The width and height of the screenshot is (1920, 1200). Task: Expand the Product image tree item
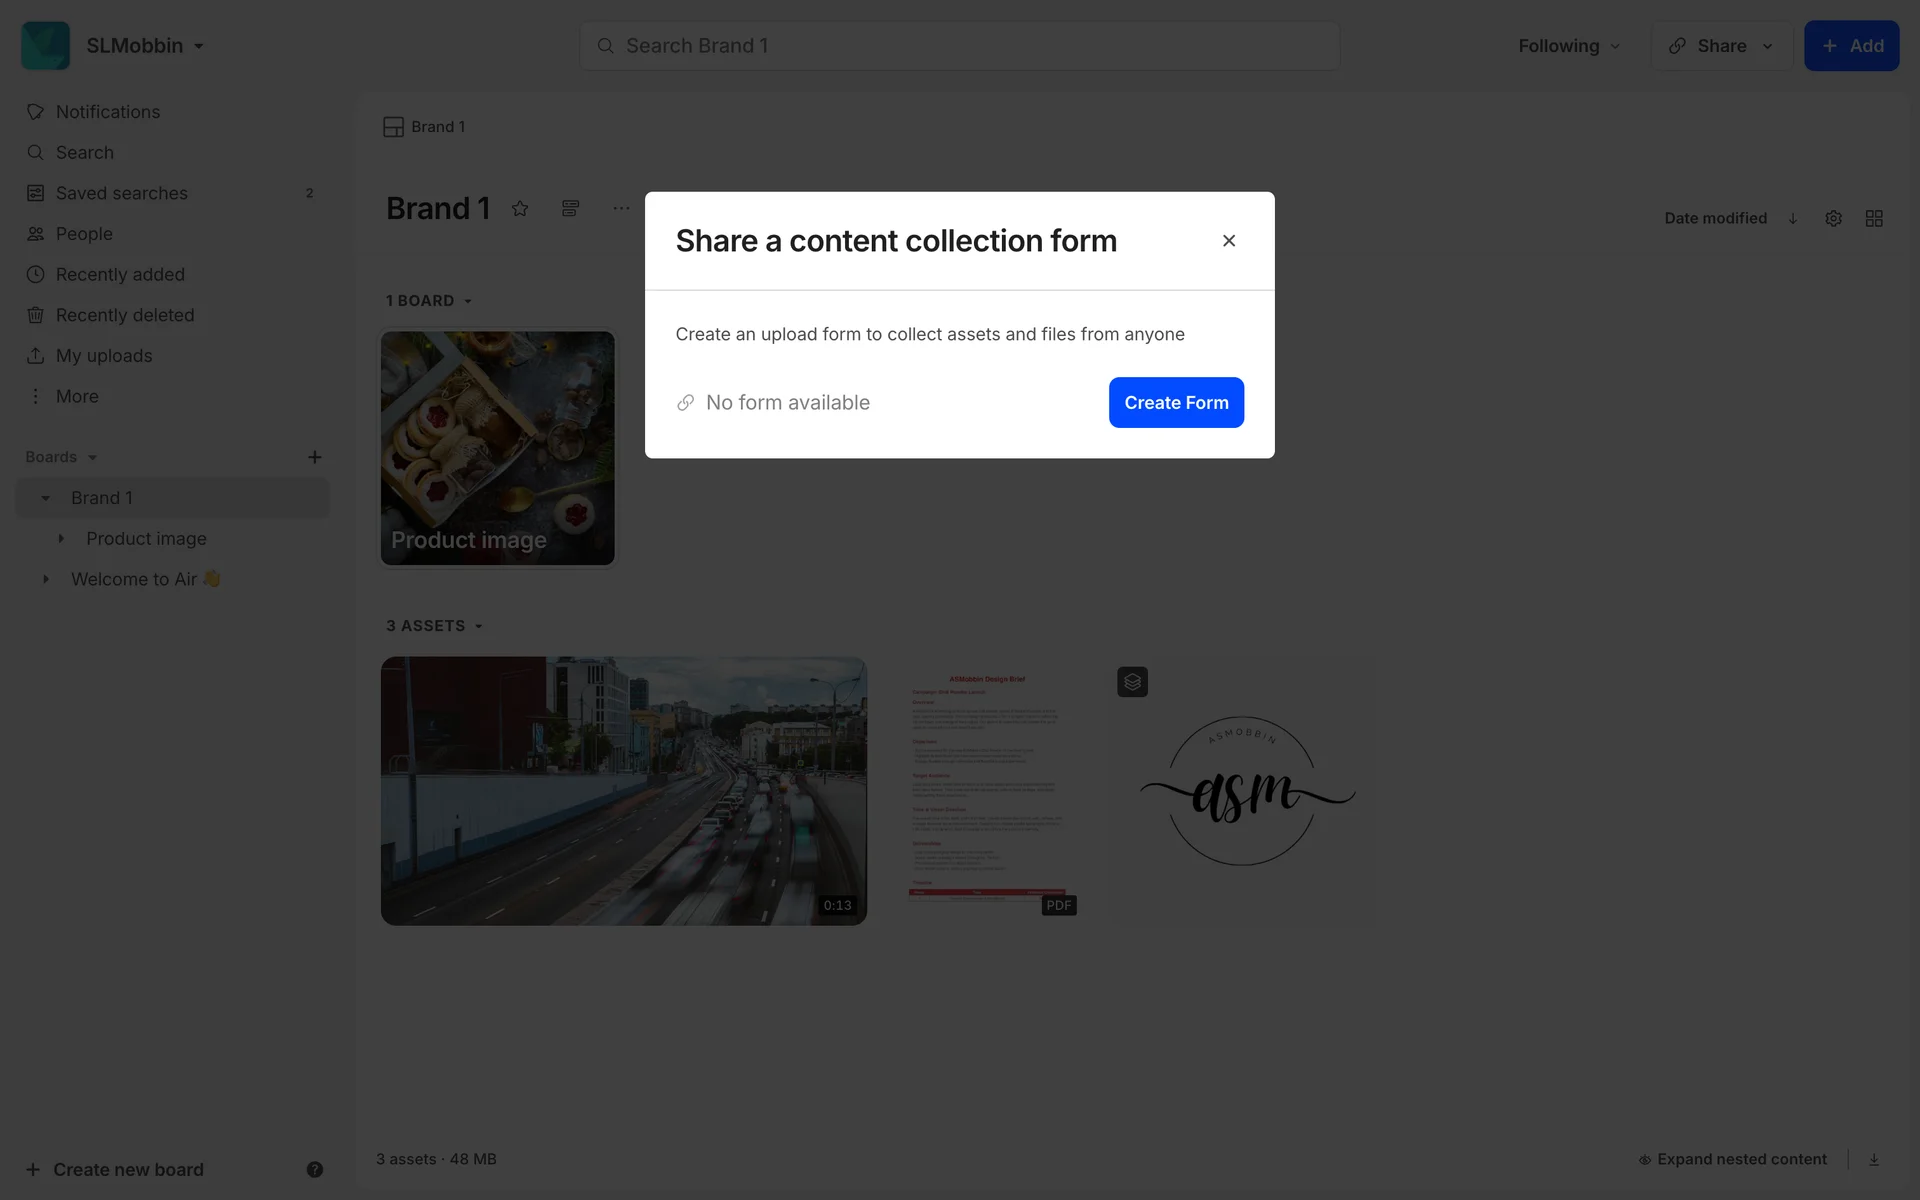coord(61,538)
